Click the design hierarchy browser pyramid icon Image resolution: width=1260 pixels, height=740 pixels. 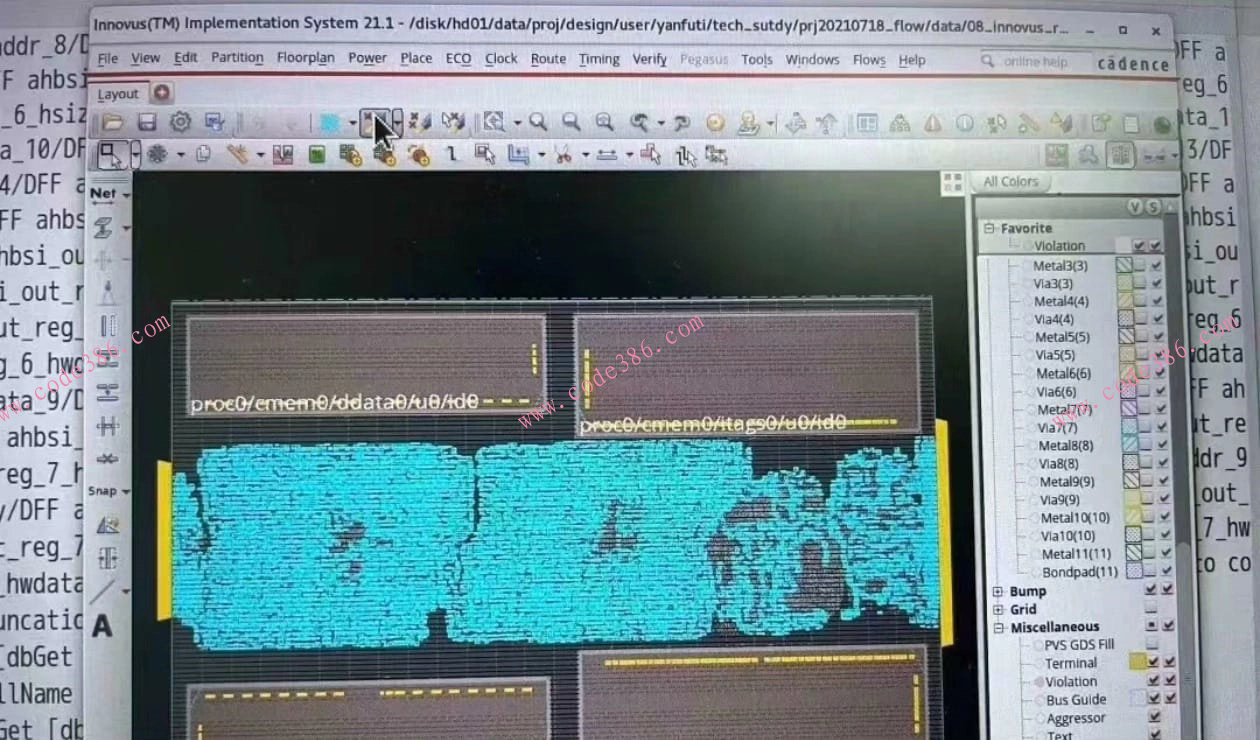click(899, 123)
